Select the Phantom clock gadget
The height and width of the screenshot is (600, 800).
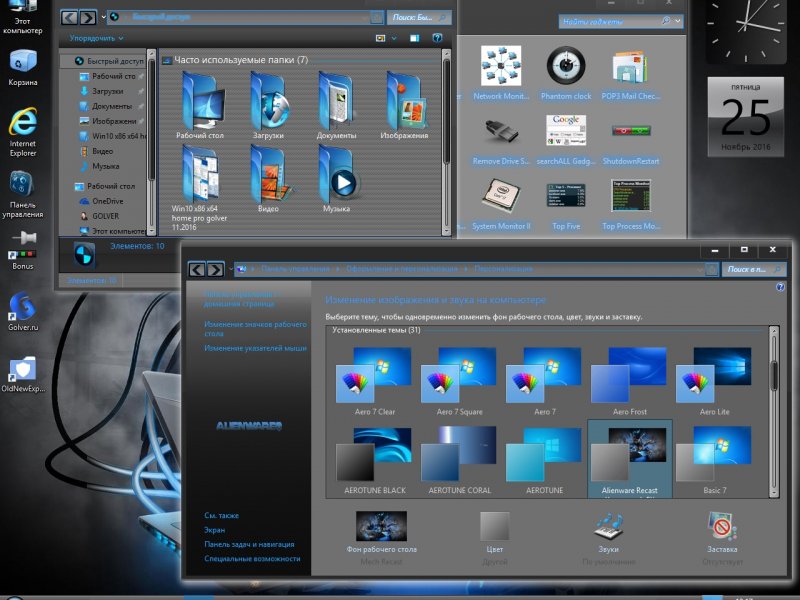[x=566, y=72]
